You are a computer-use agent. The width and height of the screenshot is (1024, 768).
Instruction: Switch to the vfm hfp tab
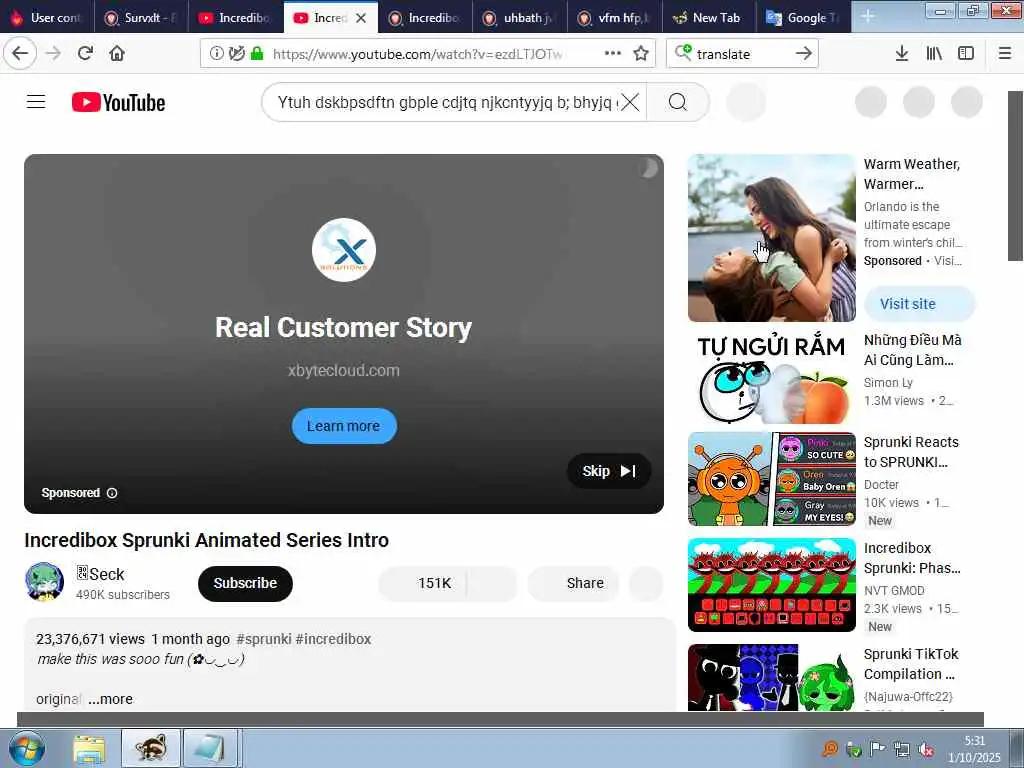coord(615,18)
